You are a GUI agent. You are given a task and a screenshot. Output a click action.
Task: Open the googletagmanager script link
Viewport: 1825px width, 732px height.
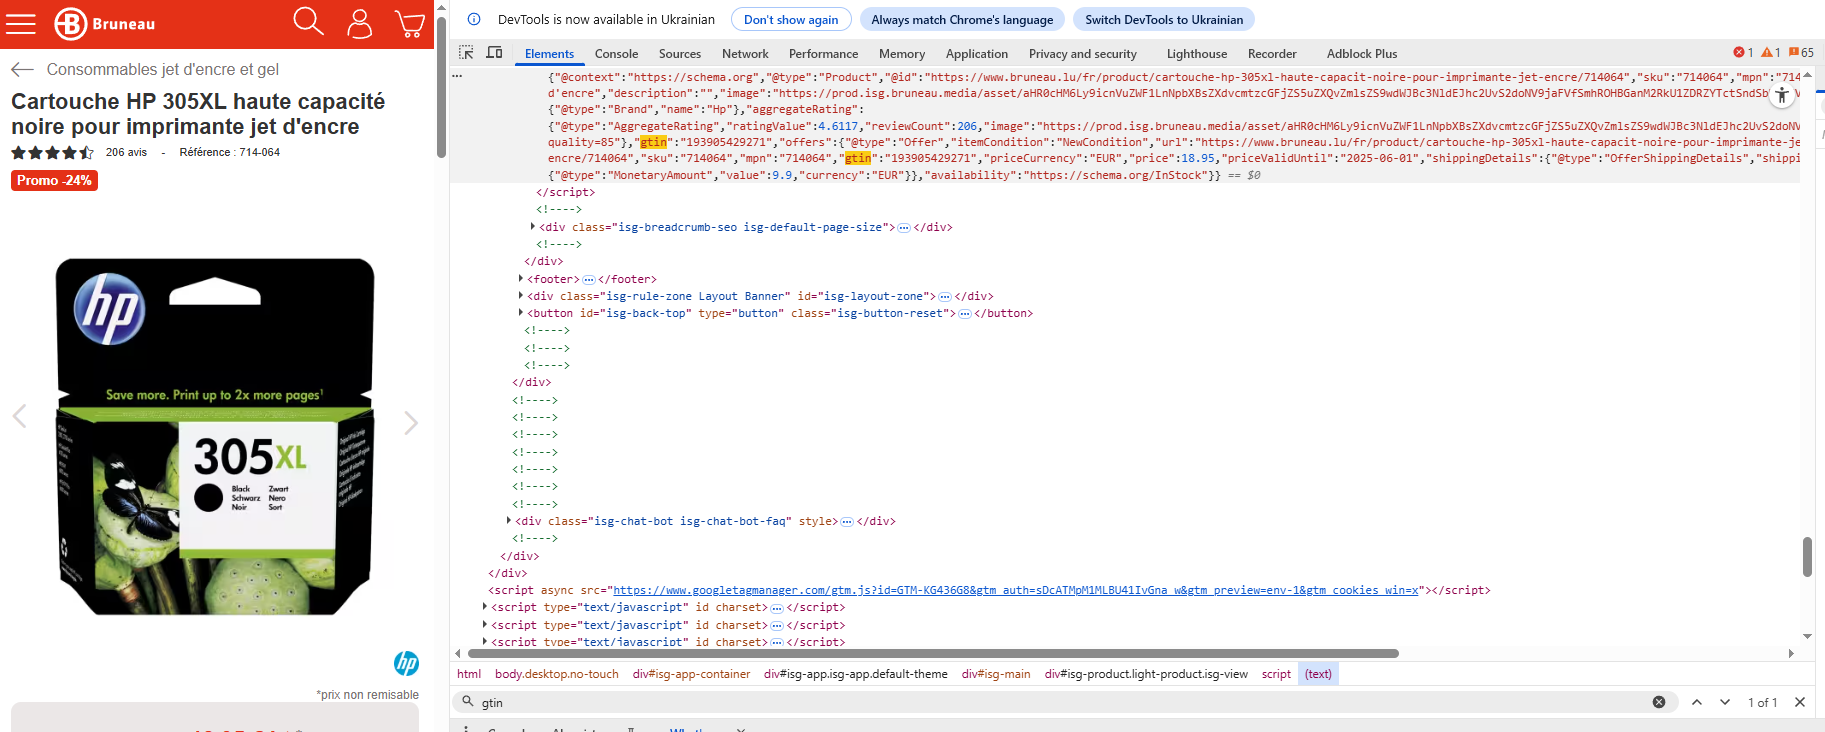click(1016, 590)
